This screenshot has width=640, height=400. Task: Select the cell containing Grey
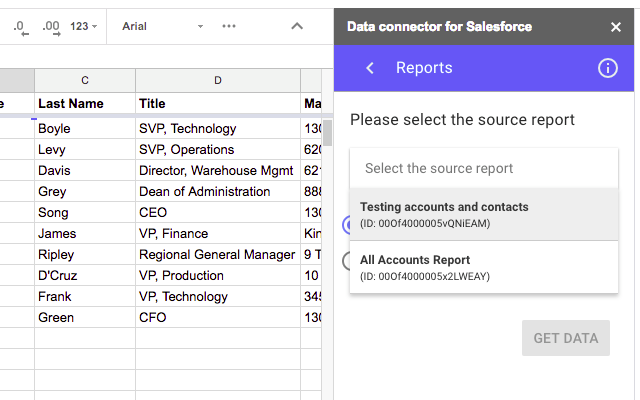point(85,191)
